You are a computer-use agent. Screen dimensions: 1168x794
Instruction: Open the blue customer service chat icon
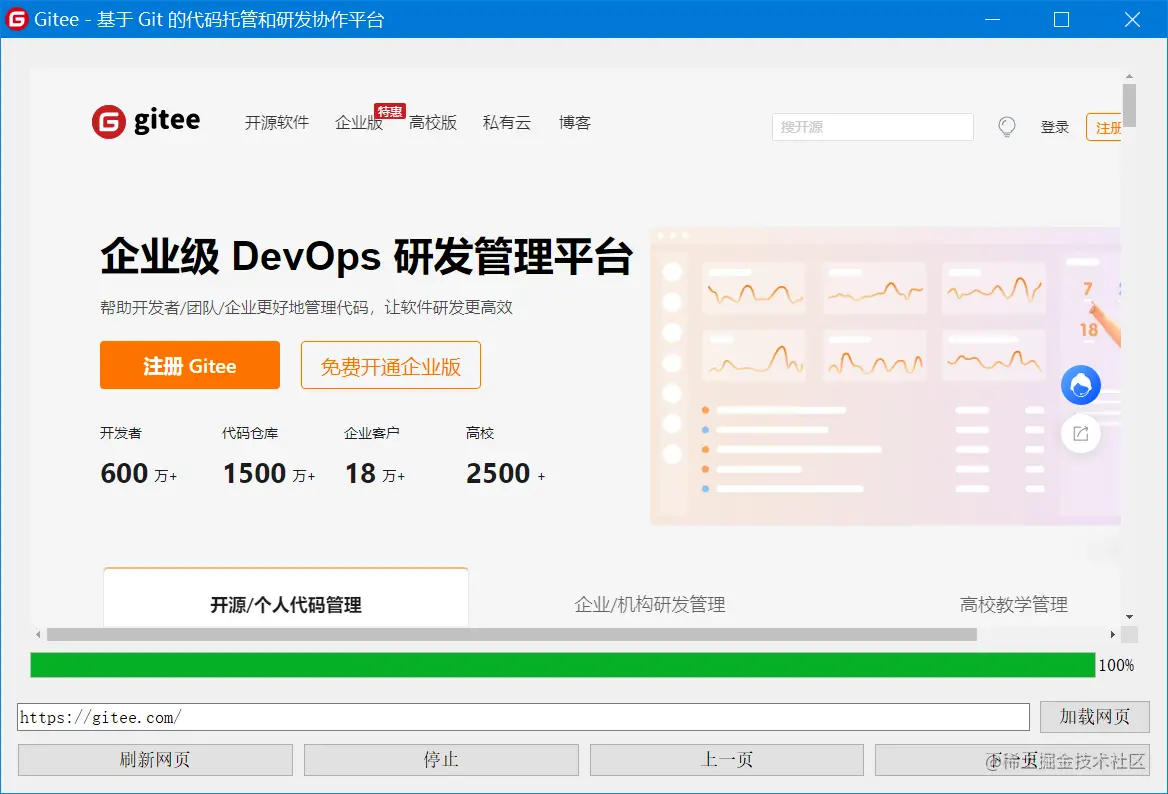1080,385
